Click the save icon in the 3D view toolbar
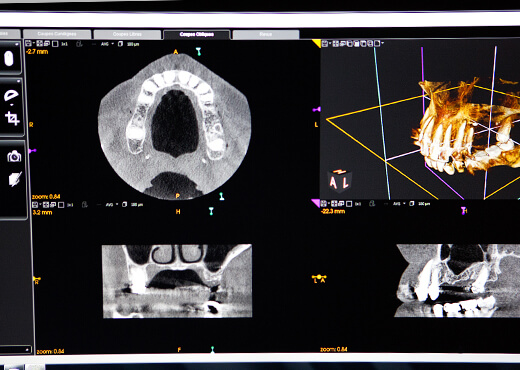Viewport: 520px width, 370px height. [x=324, y=44]
